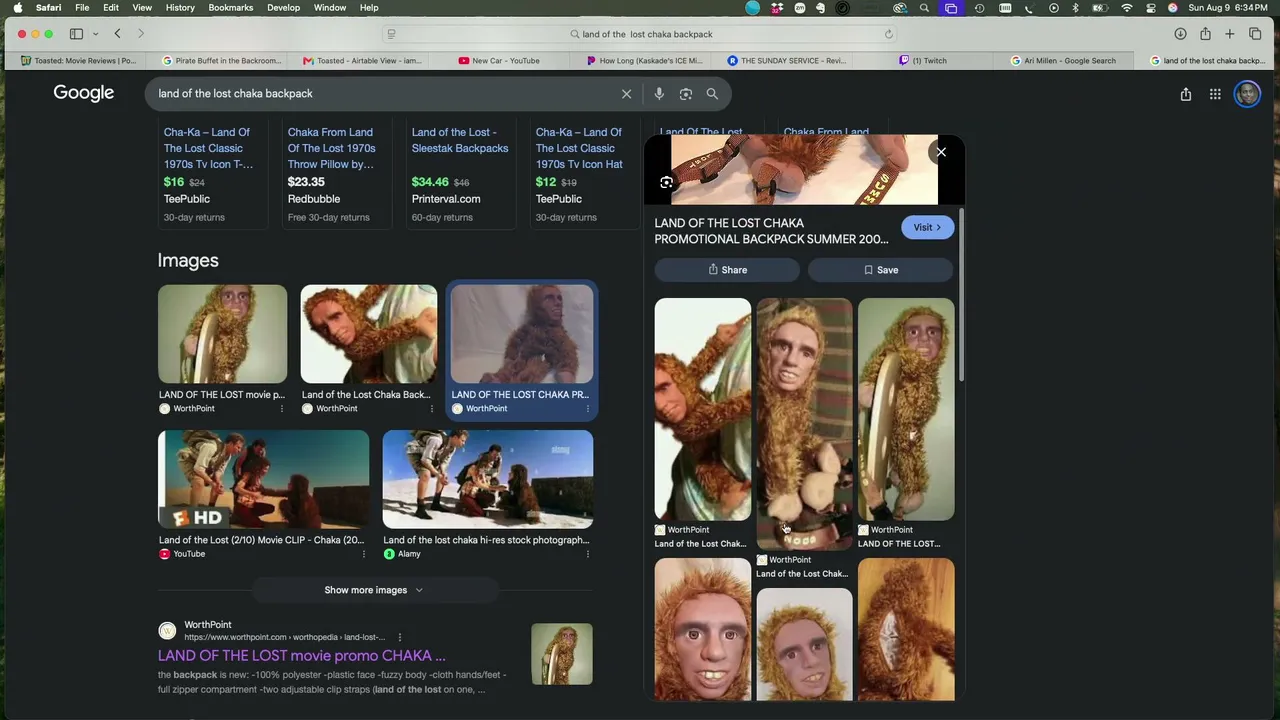Click the Safari address bar
Screen dimensions: 1280x720
point(640,34)
